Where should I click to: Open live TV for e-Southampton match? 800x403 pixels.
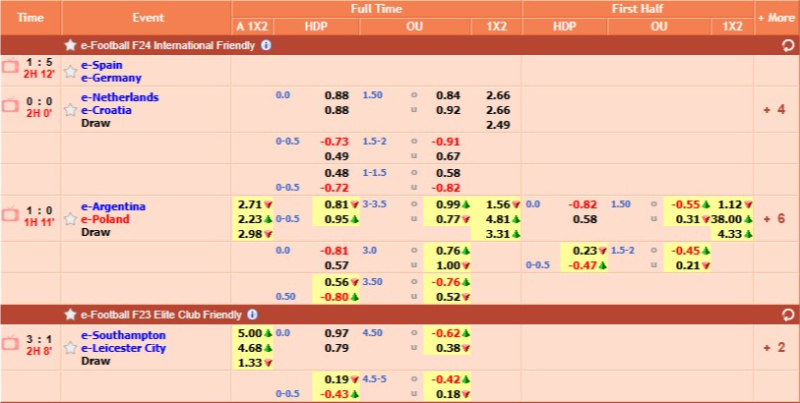[x=11, y=342]
